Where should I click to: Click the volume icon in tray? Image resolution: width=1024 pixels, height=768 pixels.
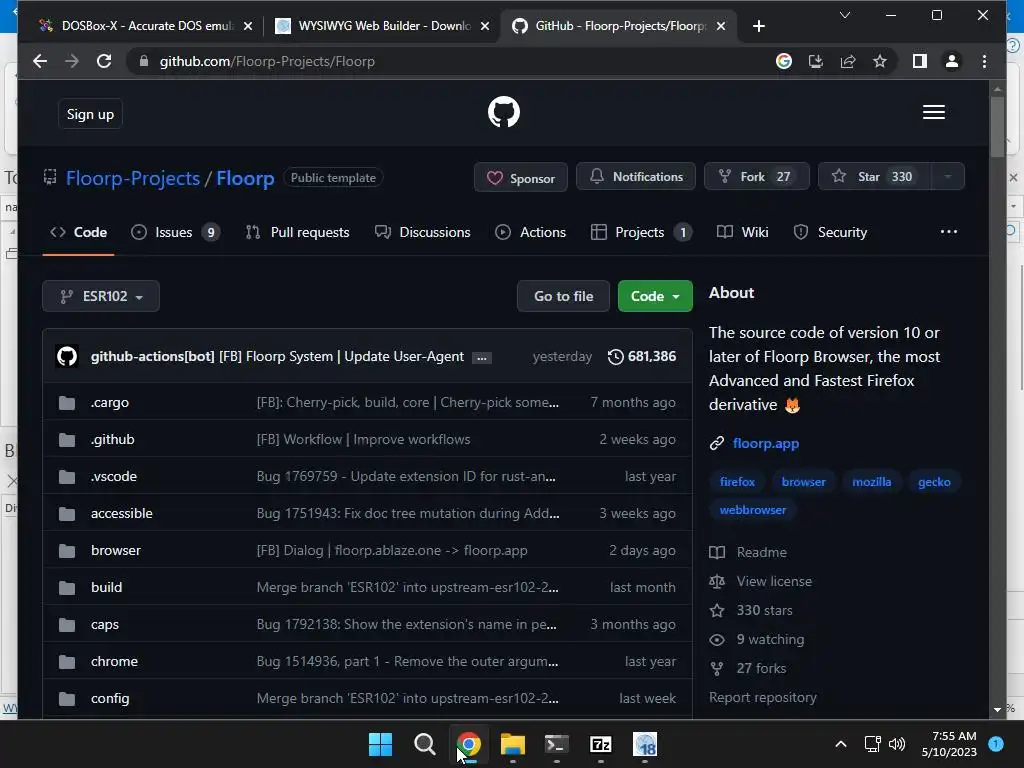click(897, 744)
